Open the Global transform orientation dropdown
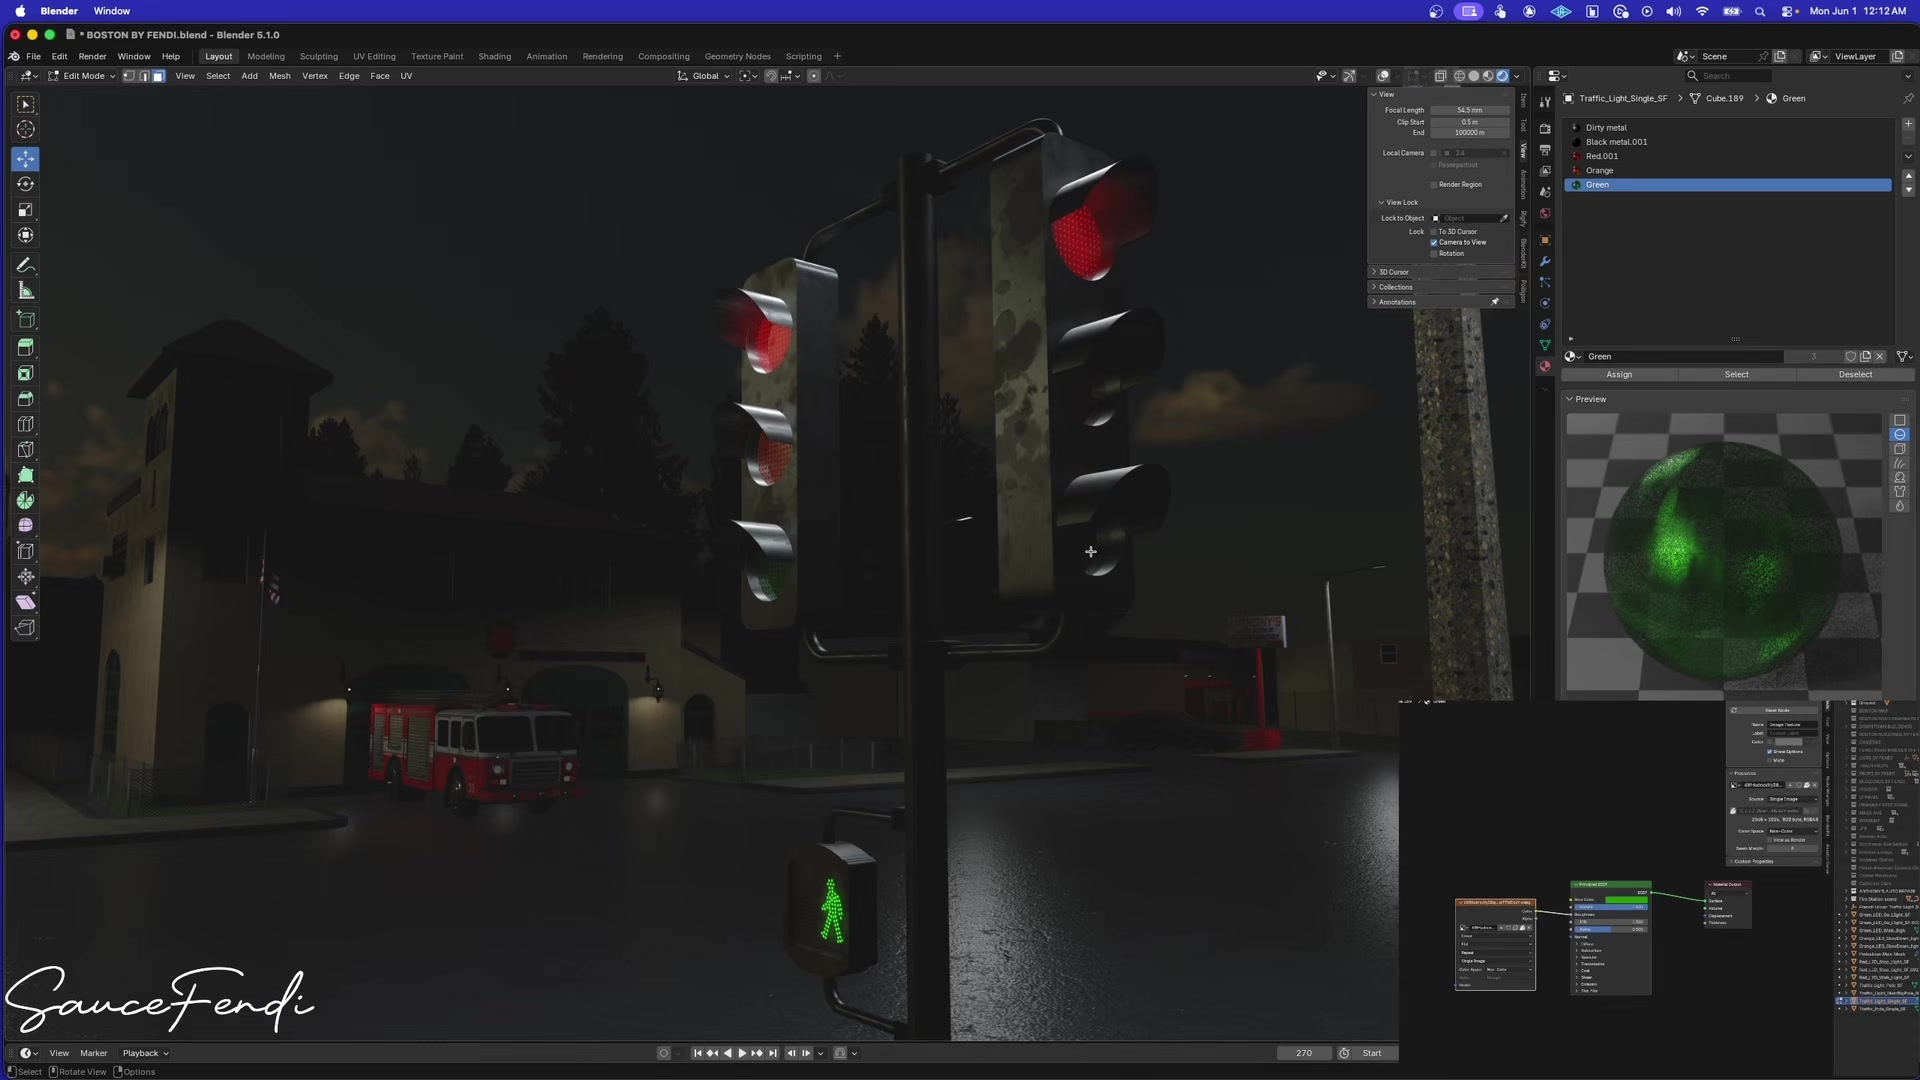The width and height of the screenshot is (1920, 1080). [x=704, y=76]
